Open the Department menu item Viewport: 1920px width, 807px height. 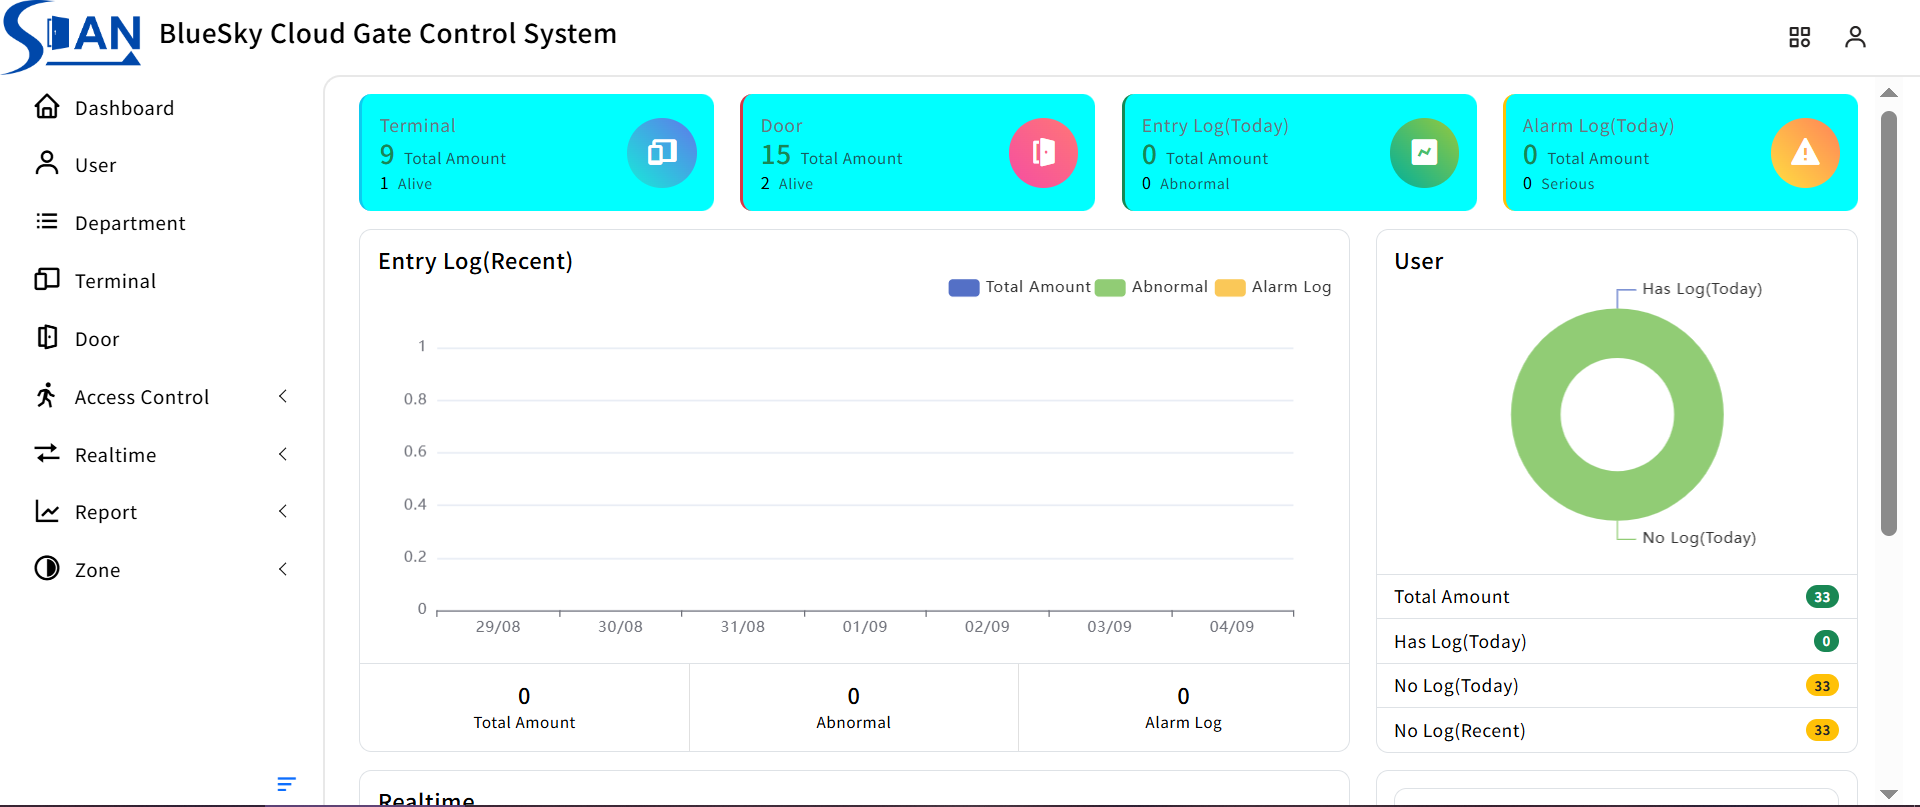130,223
